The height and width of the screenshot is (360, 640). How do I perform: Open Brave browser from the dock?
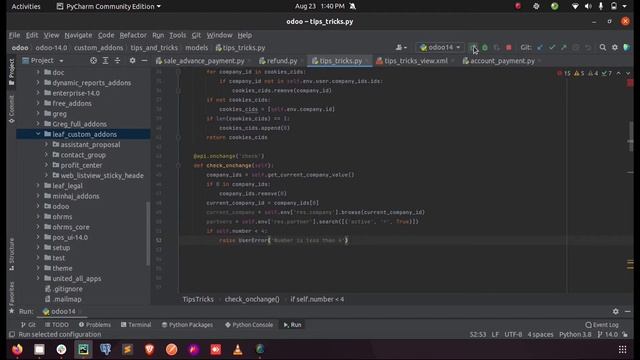(x=149, y=349)
